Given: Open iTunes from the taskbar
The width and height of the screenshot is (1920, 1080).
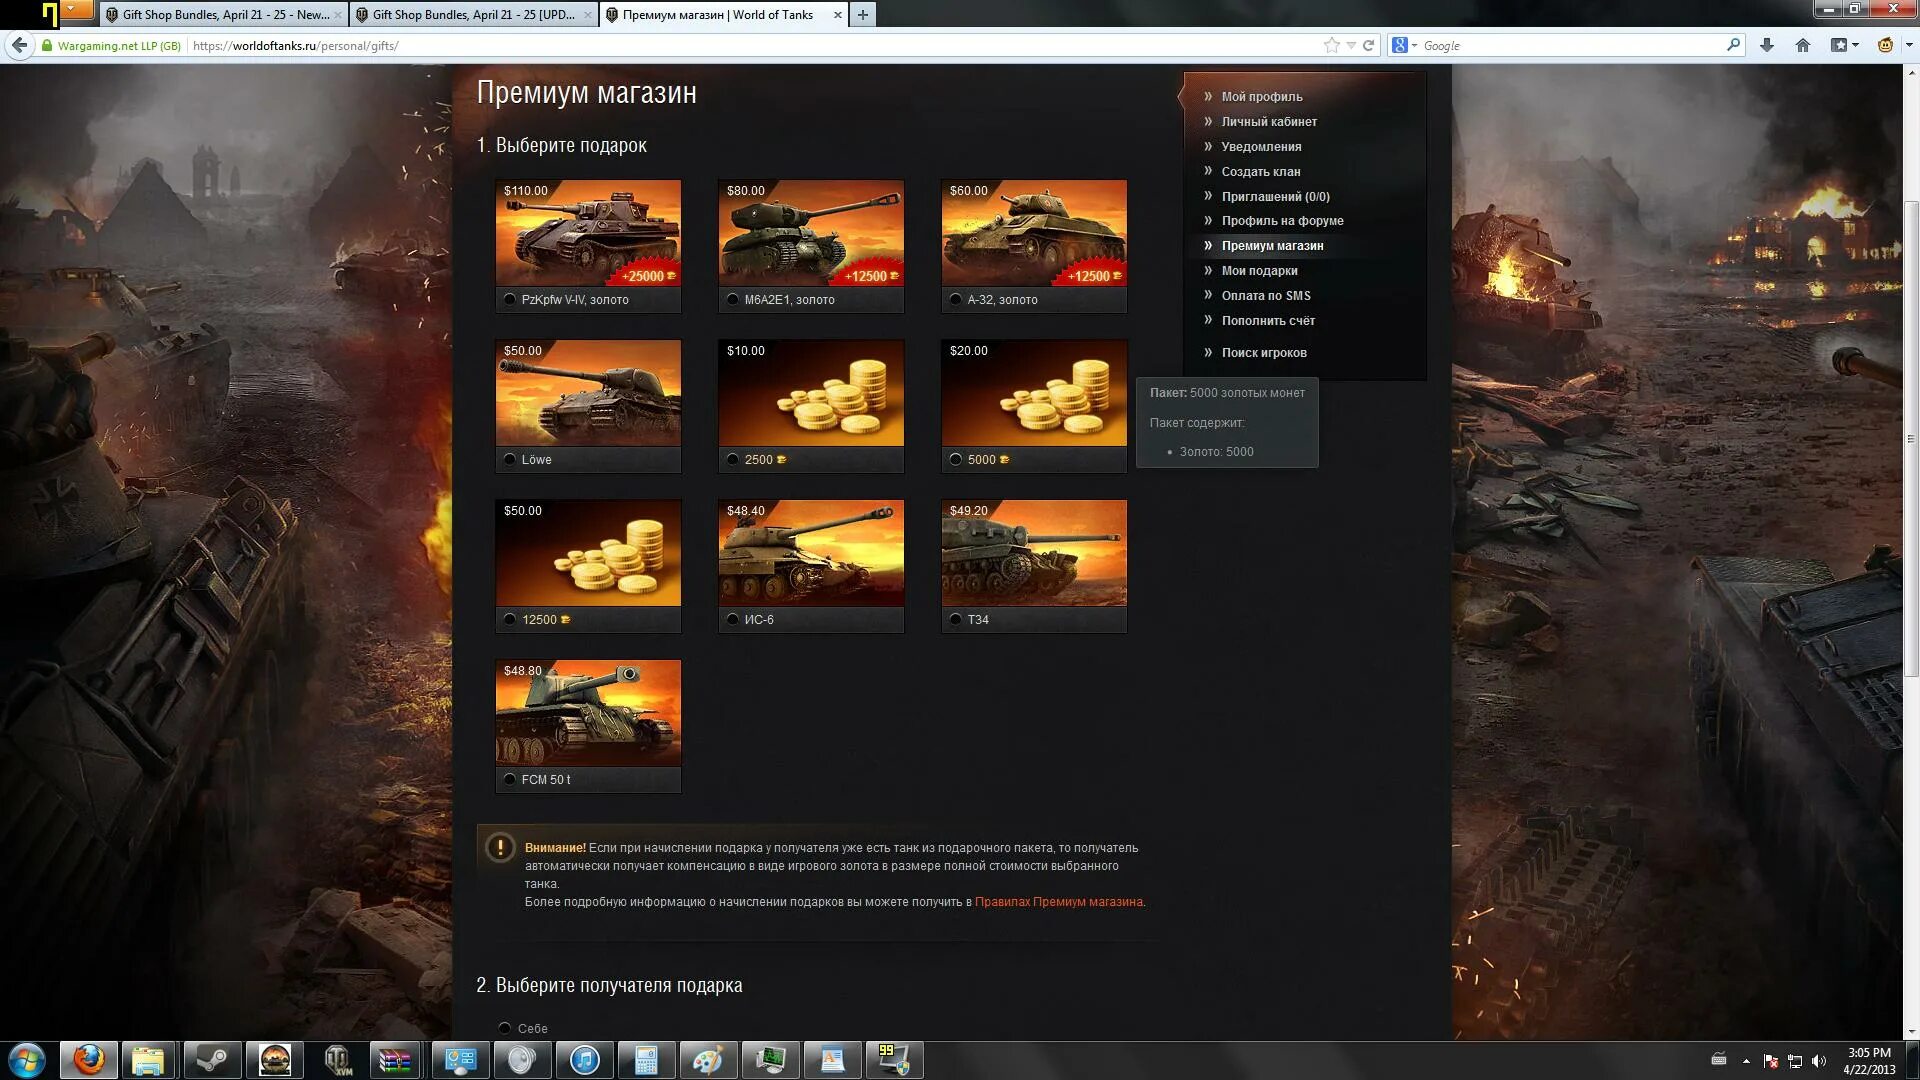Looking at the screenshot, I should click(x=584, y=1060).
